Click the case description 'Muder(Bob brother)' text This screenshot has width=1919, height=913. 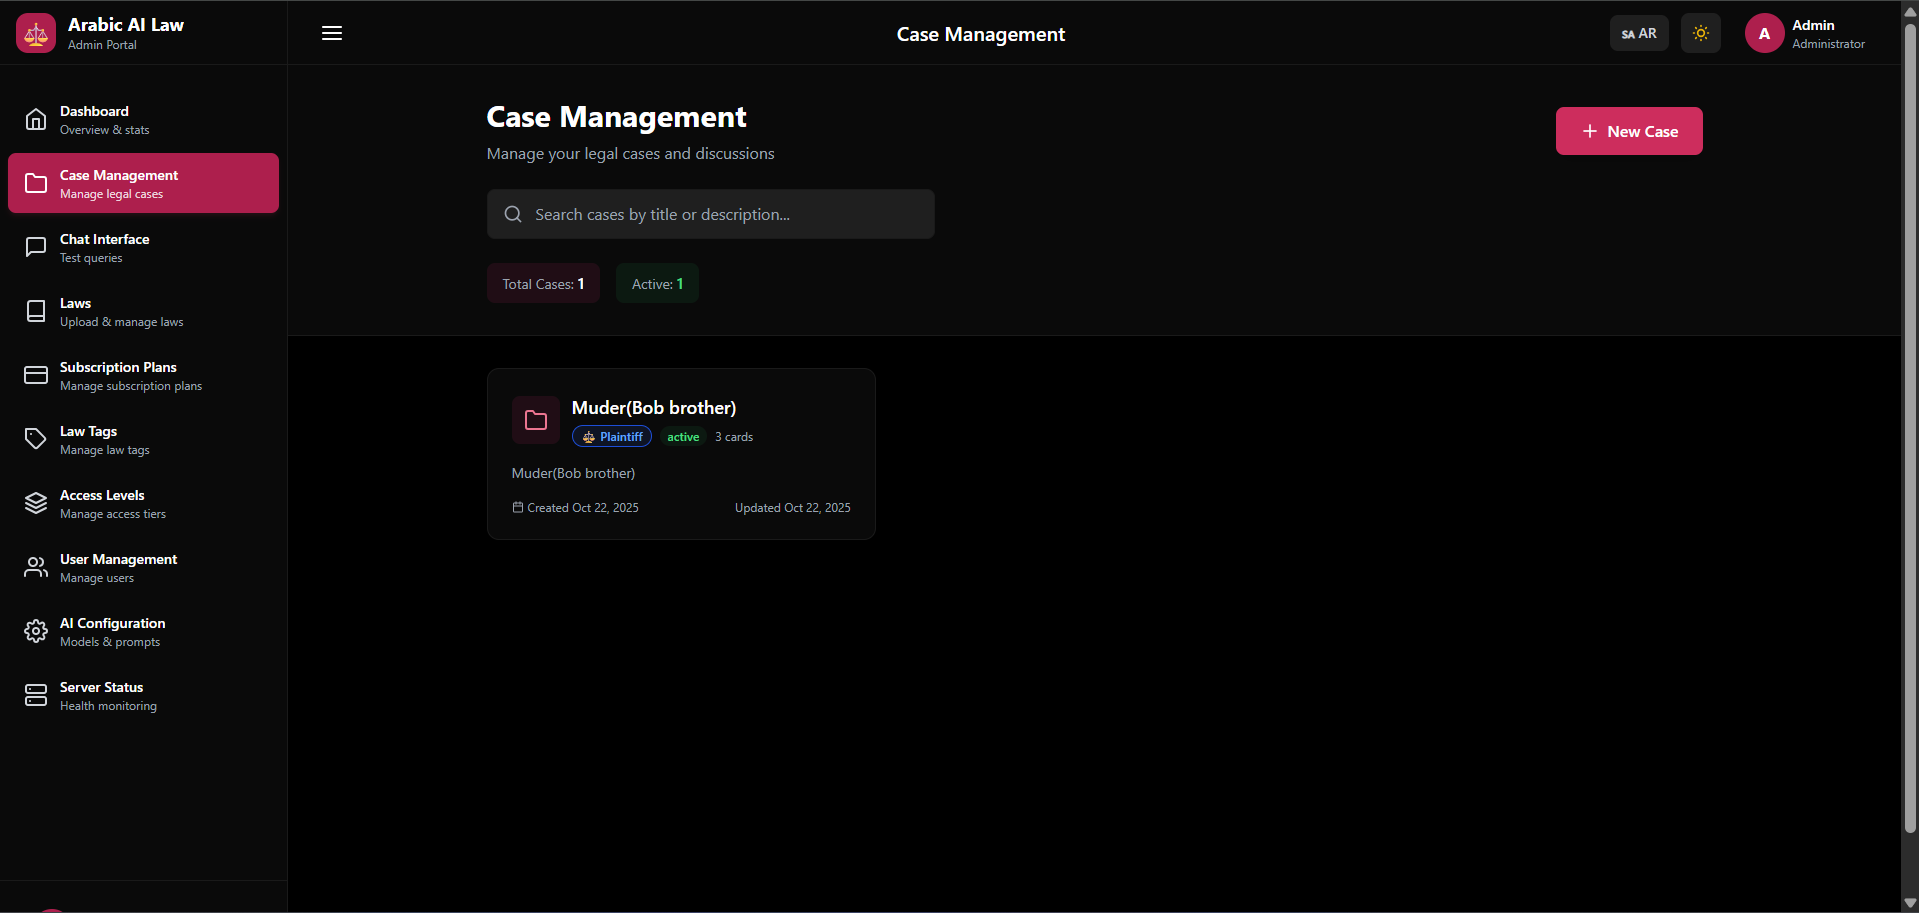point(573,473)
